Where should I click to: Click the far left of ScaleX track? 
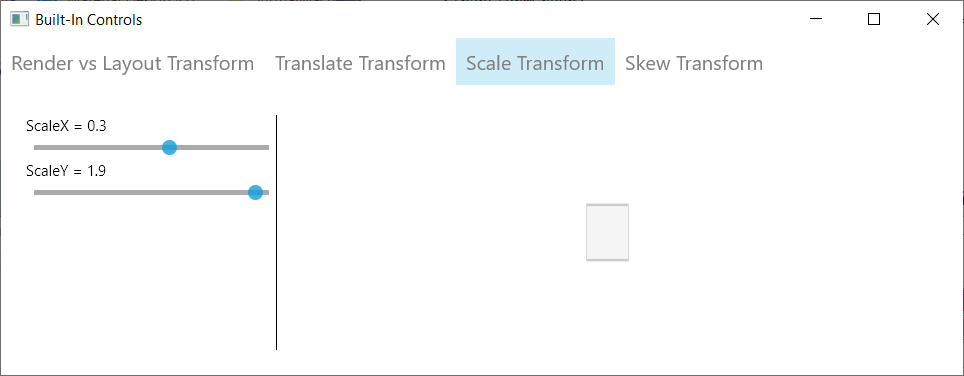tap(37, 147)
